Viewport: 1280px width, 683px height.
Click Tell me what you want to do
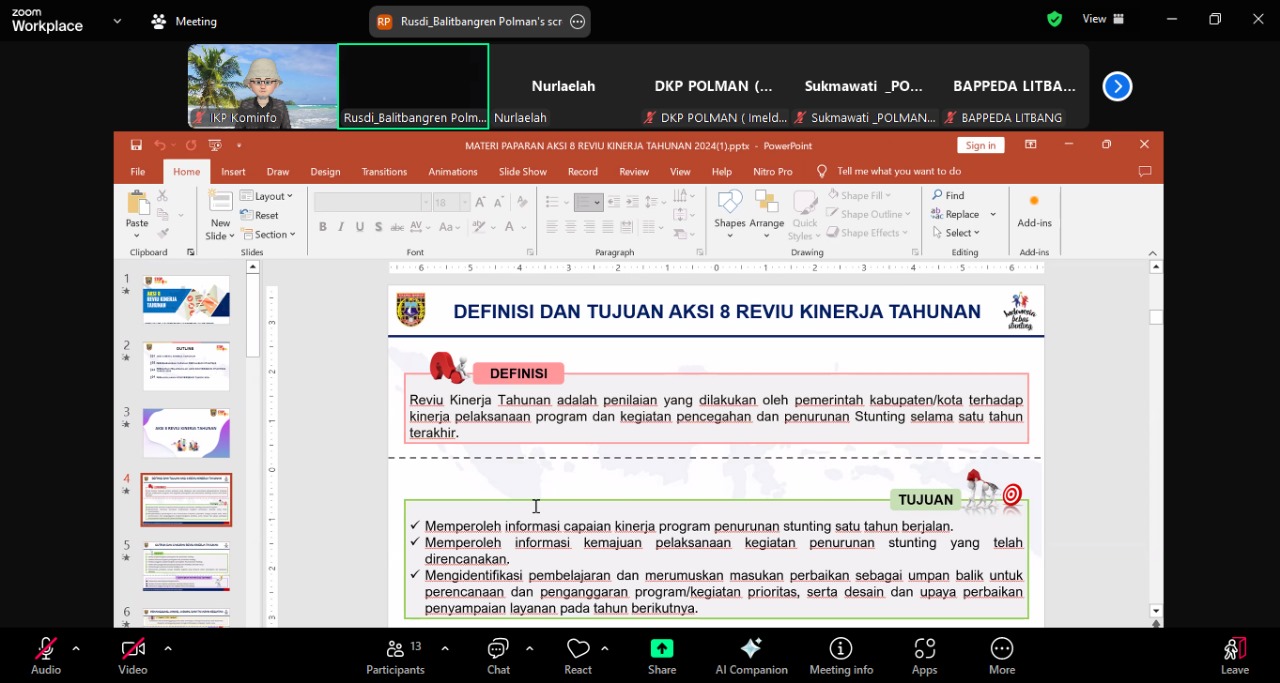pos(890,171)
